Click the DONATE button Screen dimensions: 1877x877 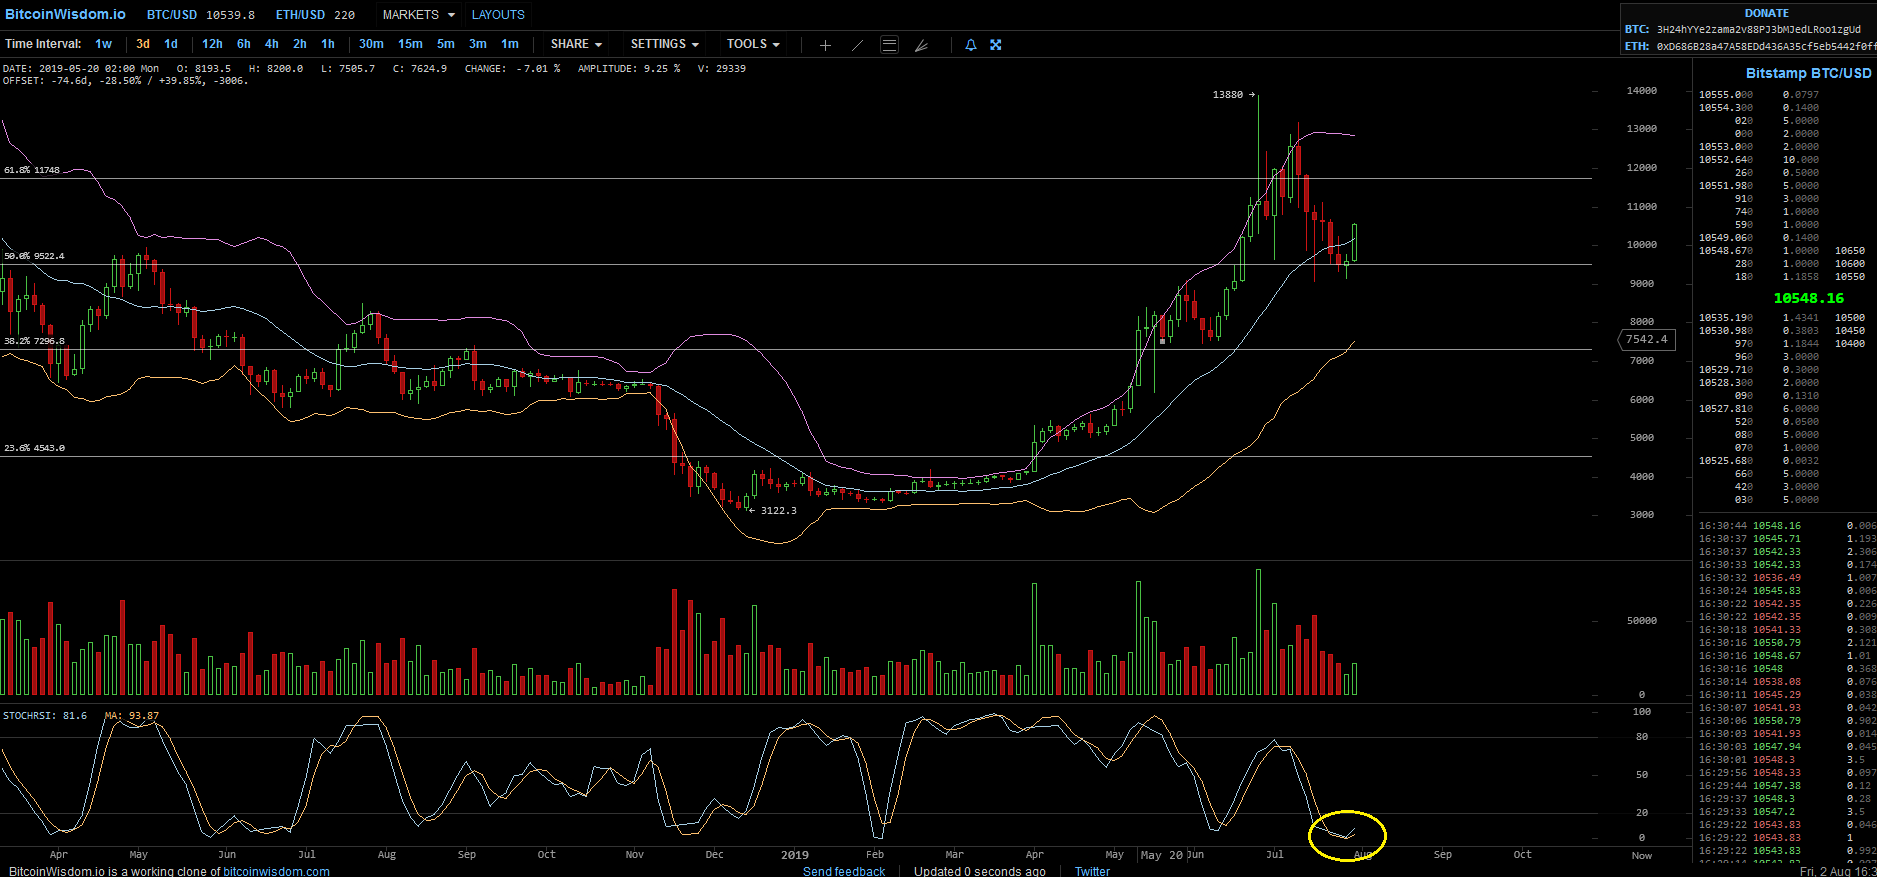1766,13
